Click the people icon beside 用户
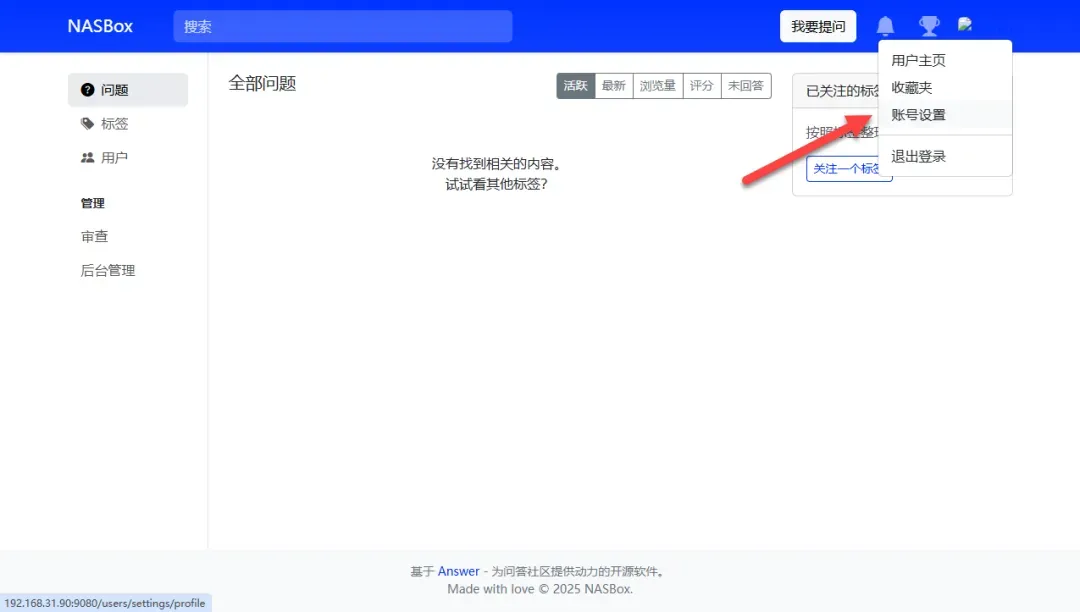 [88, 158]
